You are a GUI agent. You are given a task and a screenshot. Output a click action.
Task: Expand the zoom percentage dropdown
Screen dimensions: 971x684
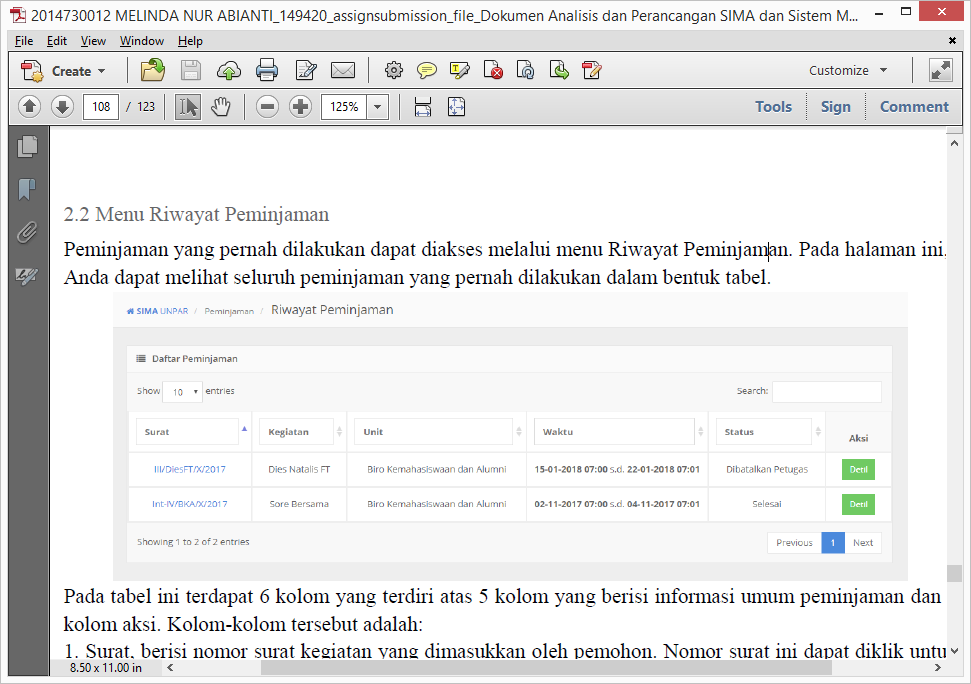[x=378, y=107]
